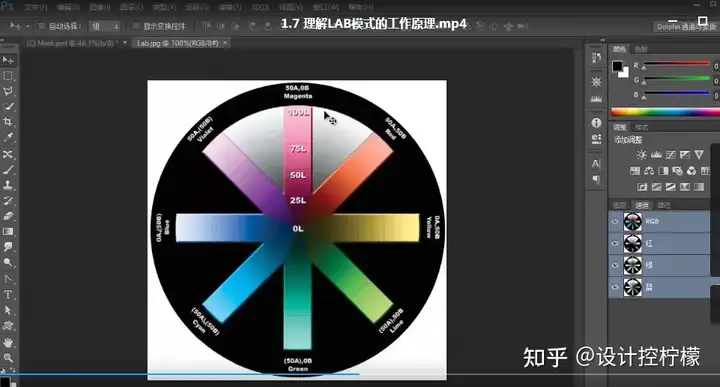Open the Auto-Select group dropdown

(105, 27)
